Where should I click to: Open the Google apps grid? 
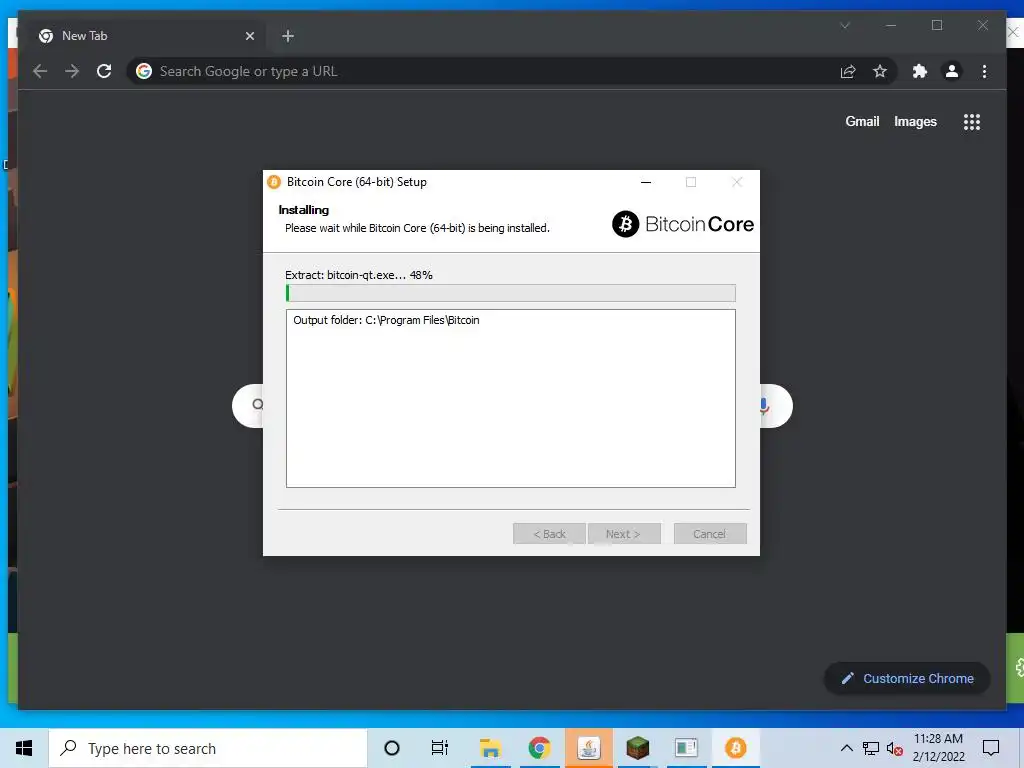pyautogui.click(x=972, y=122)
